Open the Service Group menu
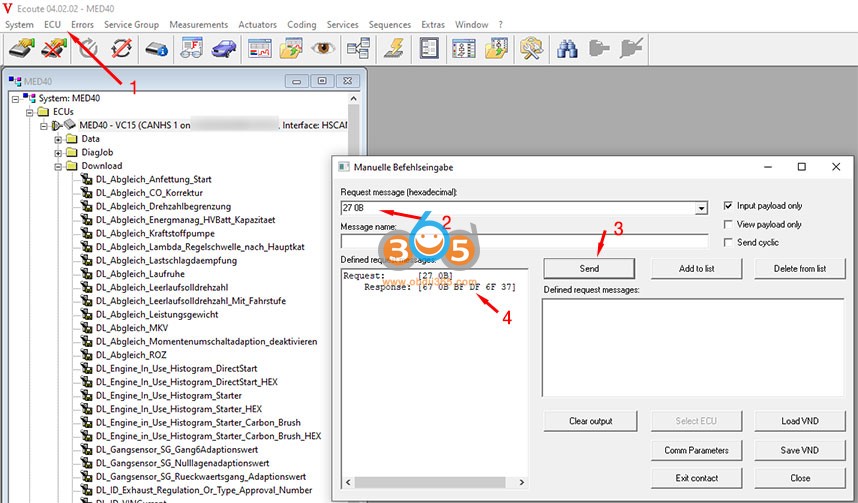The height and width of the screenshot is (503, 858). click(131, 25)
